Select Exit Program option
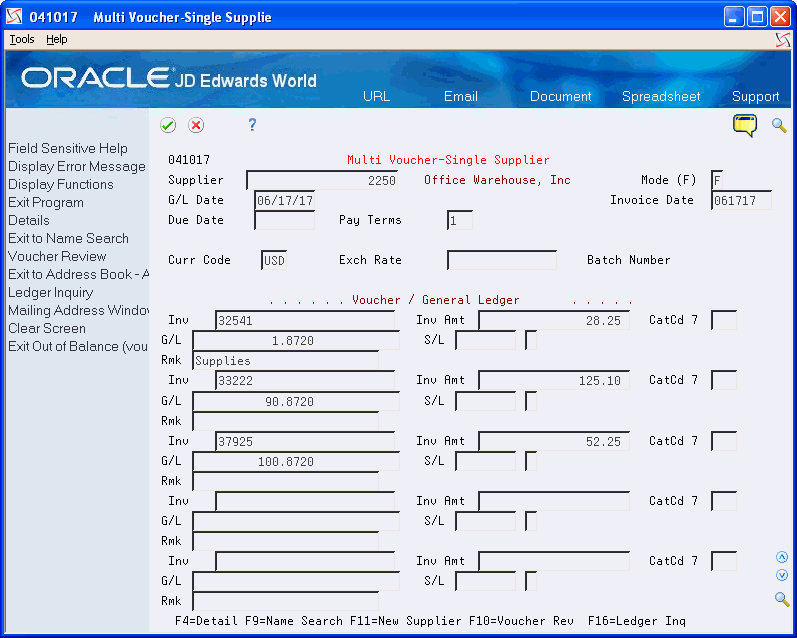This screenshot has width=797, height=638. [46, 202]
